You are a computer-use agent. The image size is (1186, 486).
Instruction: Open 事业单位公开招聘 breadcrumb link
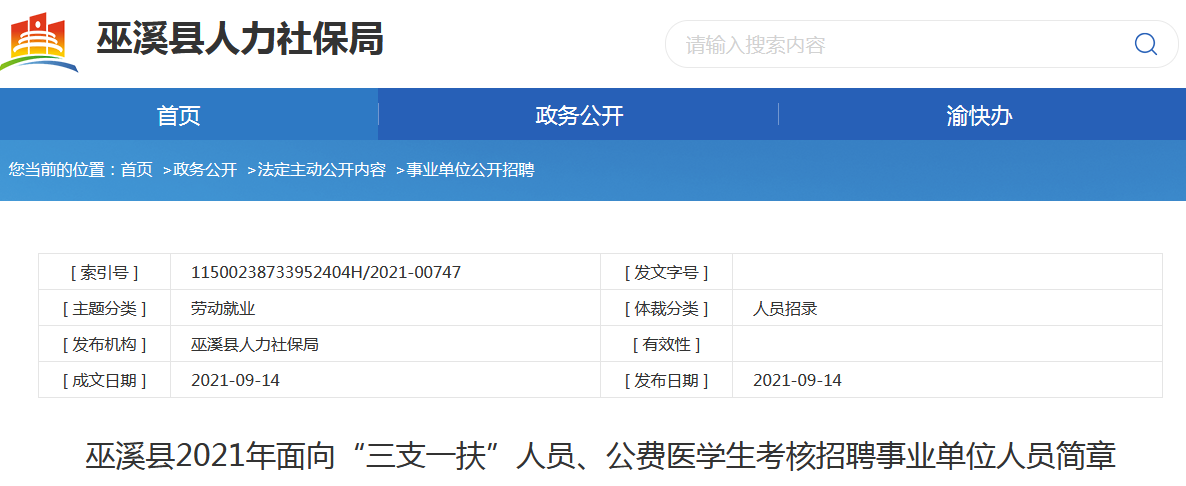[470, 170]
